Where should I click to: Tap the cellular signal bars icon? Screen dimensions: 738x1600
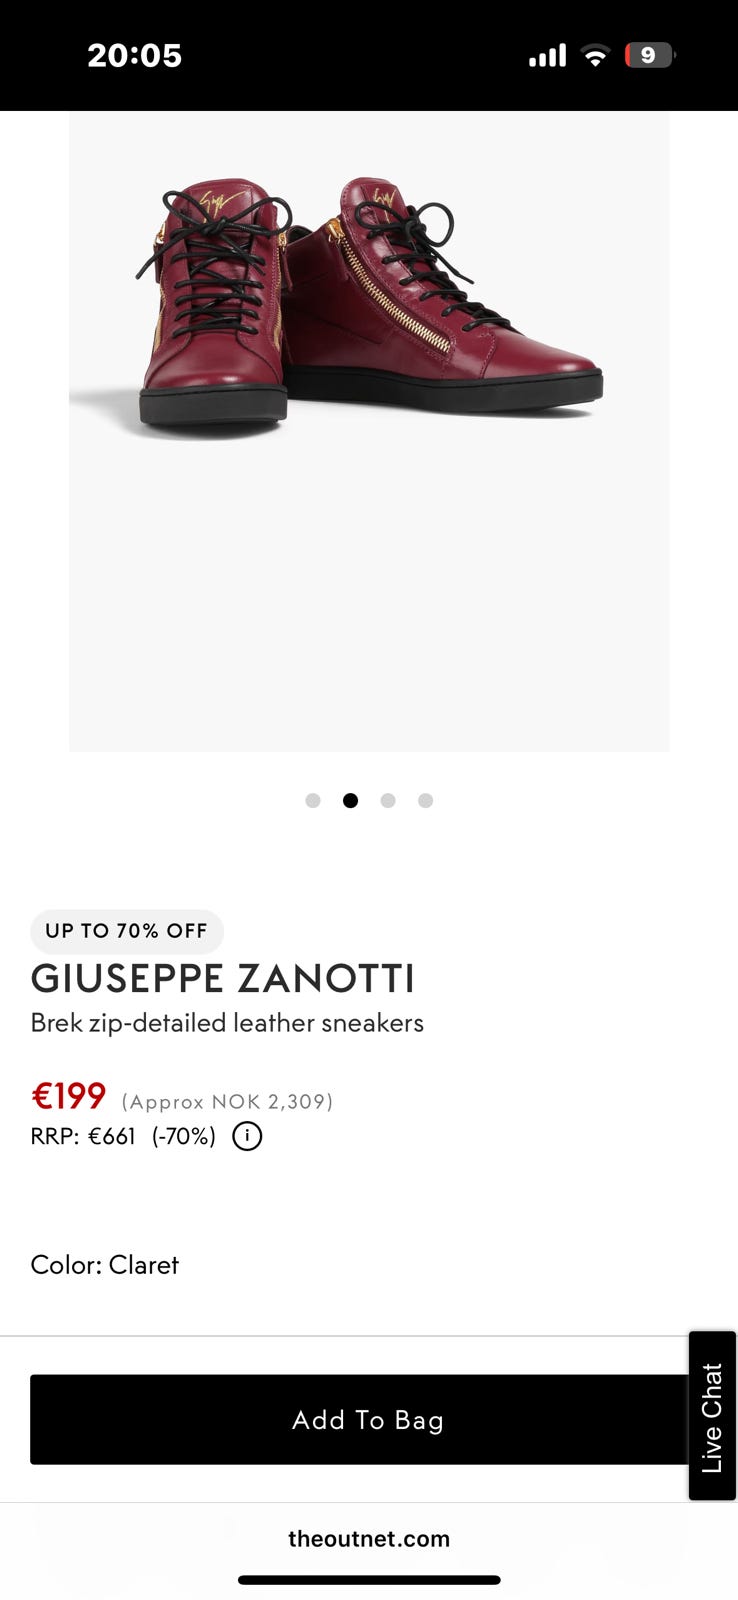coord(547,55)
